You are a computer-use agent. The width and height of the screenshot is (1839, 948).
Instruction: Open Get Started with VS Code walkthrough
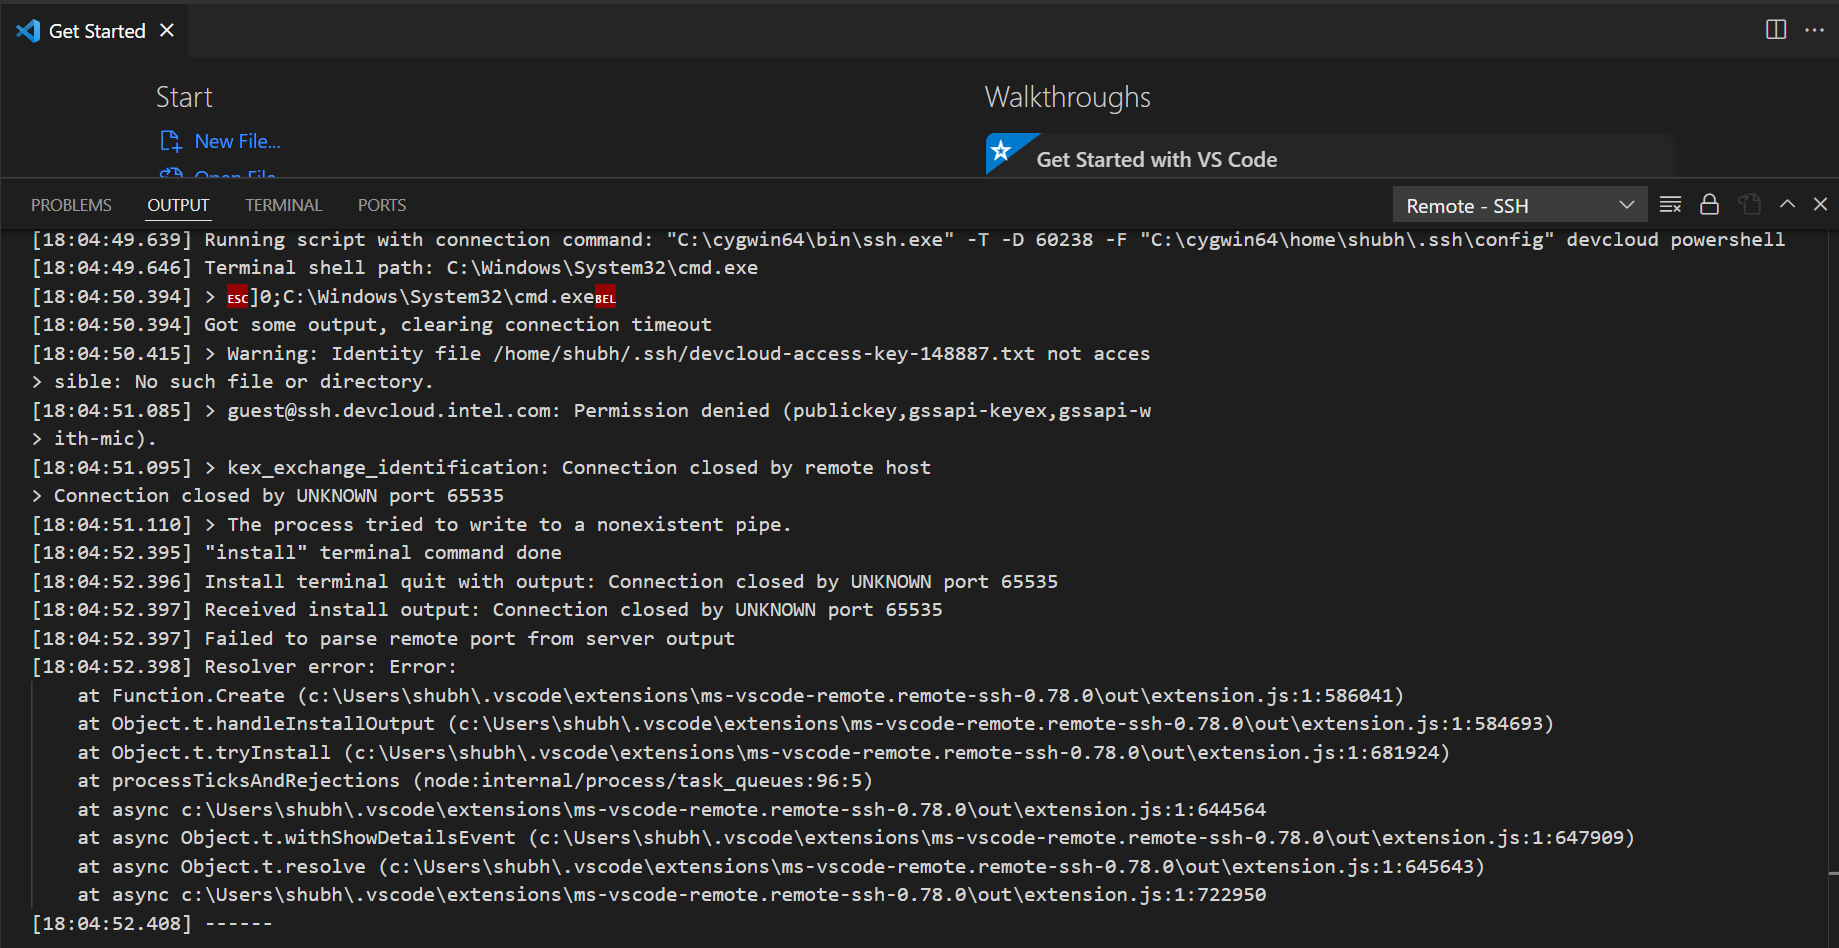[1156, 160]
